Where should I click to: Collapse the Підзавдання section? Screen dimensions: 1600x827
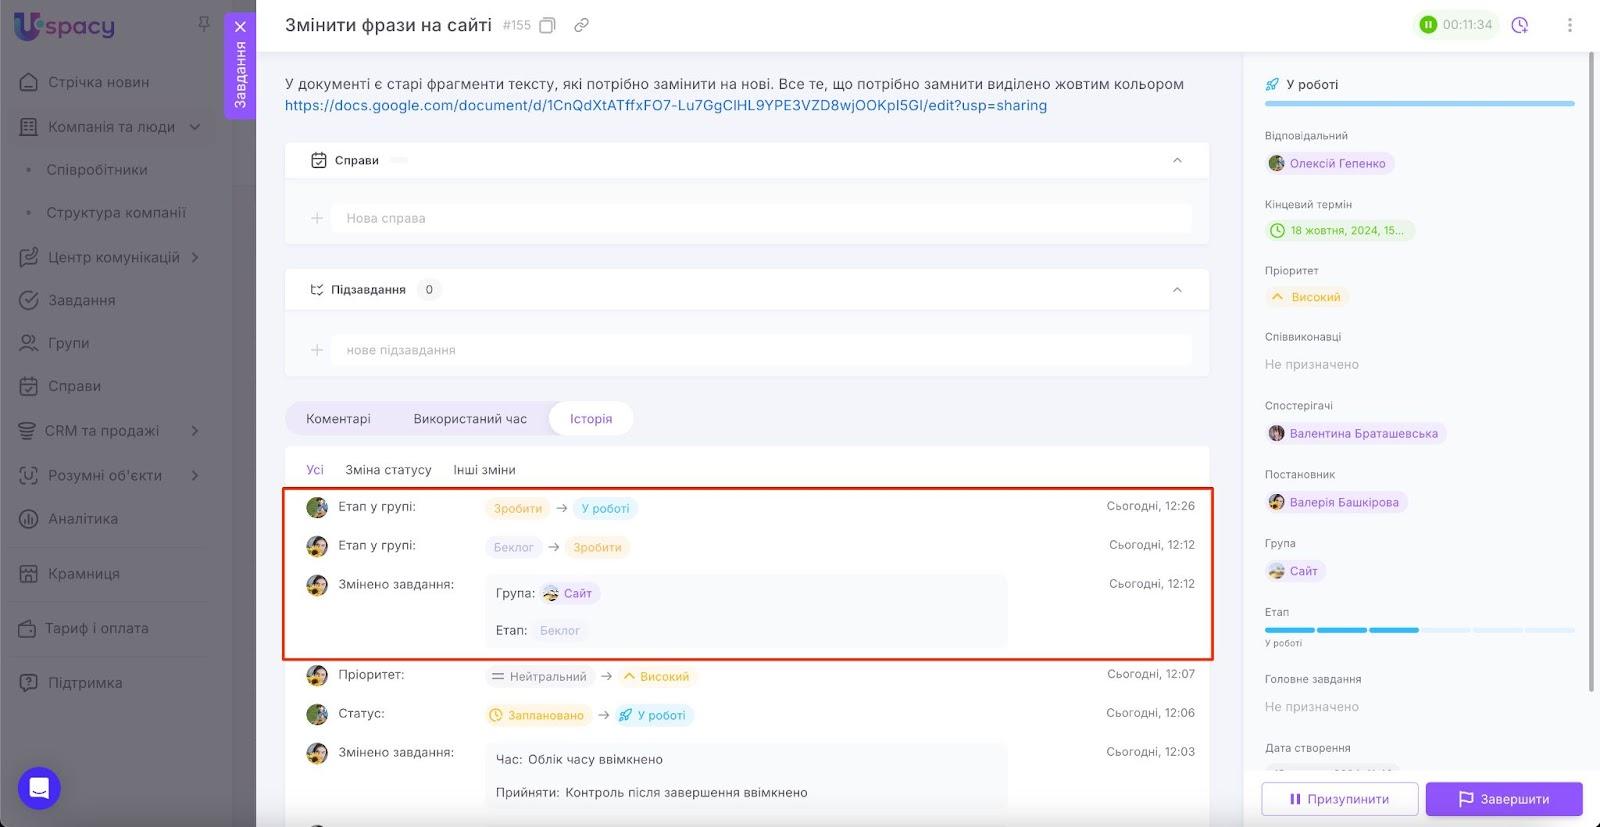(1177, 290)
